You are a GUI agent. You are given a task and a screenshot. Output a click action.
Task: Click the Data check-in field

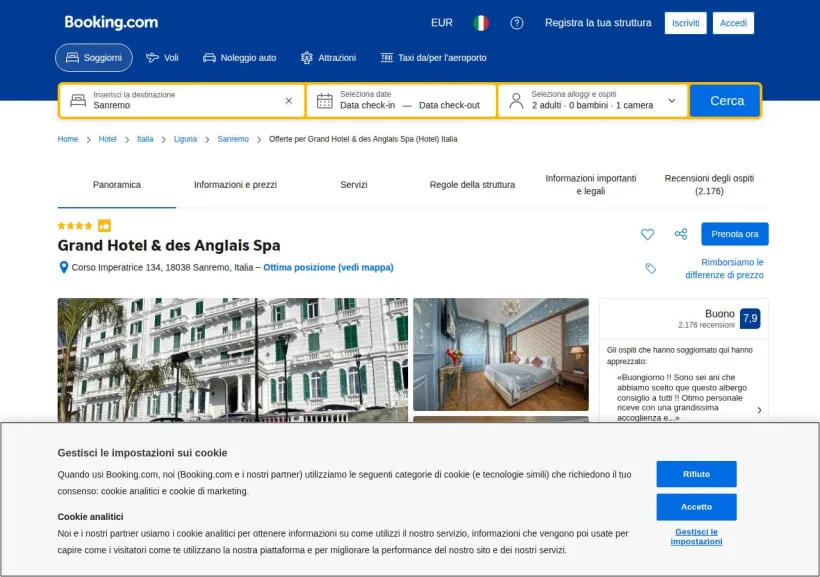point(367,105)
